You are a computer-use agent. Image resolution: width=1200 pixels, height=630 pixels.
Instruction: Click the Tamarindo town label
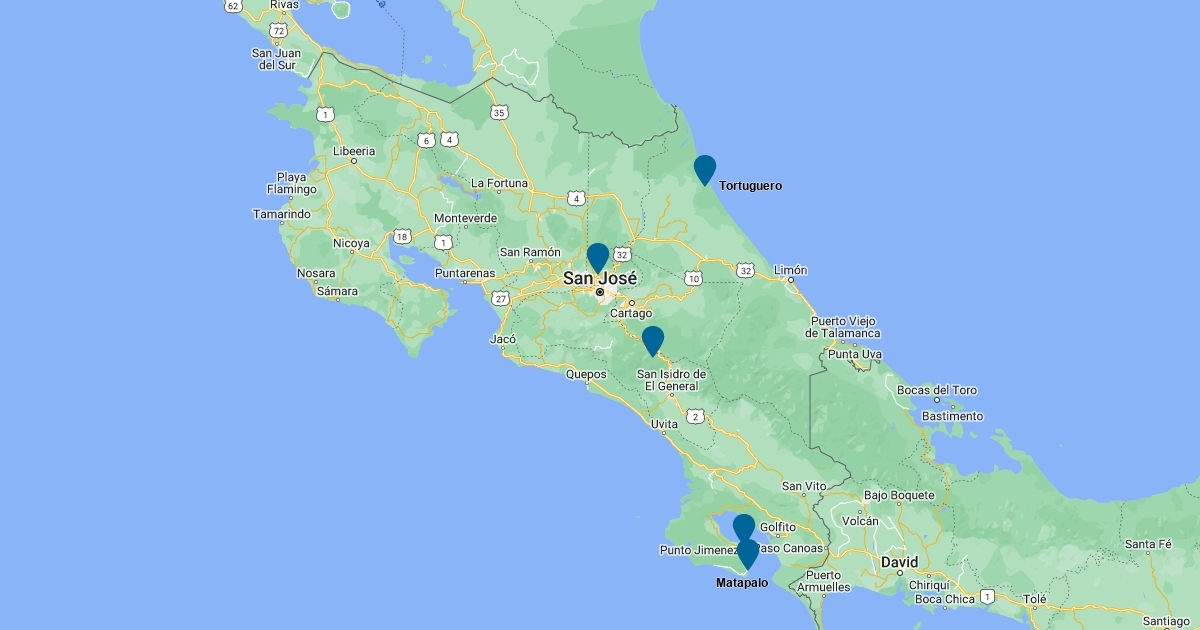pos(281,214)
